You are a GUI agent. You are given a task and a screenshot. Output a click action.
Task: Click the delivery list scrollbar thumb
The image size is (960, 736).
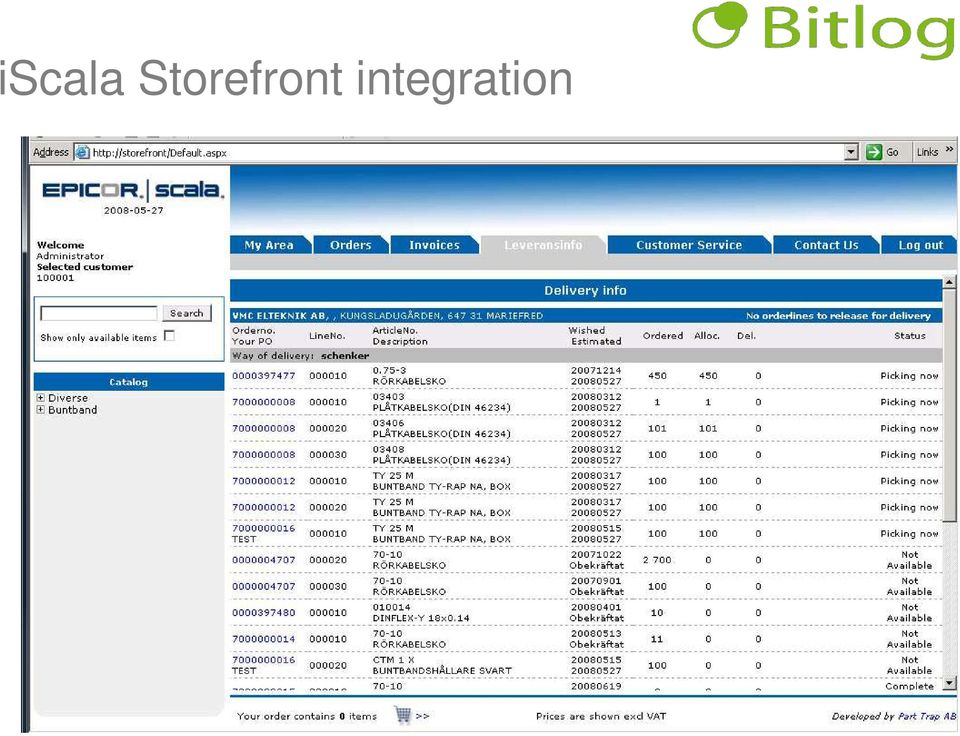[949, 407]
